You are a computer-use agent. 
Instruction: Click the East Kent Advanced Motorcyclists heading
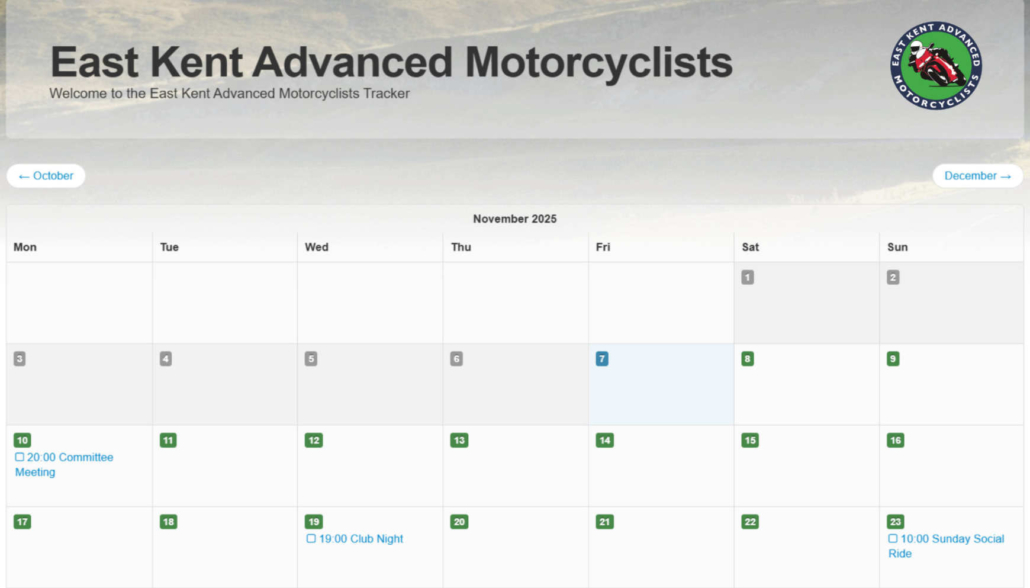(x=391, y=62)
